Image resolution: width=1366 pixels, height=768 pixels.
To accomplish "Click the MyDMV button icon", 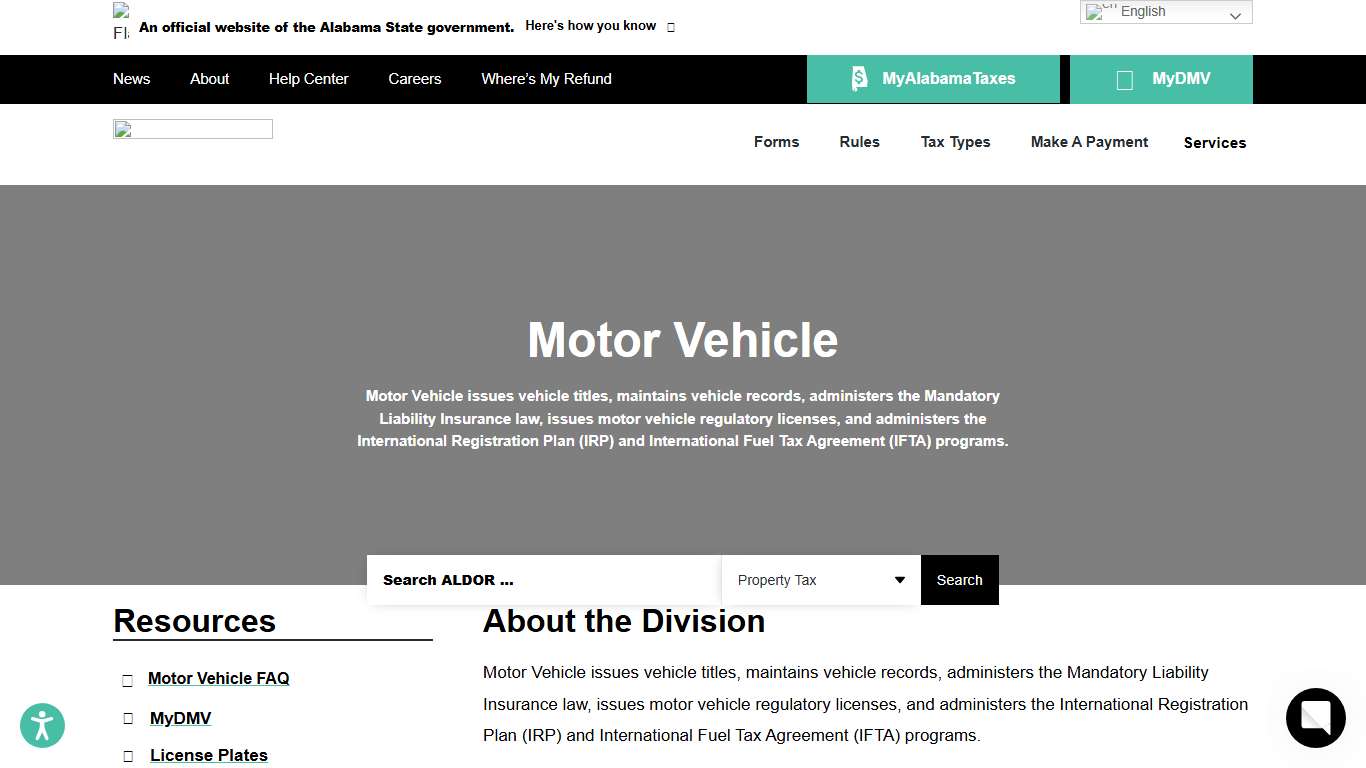I will pos(1124,80).
